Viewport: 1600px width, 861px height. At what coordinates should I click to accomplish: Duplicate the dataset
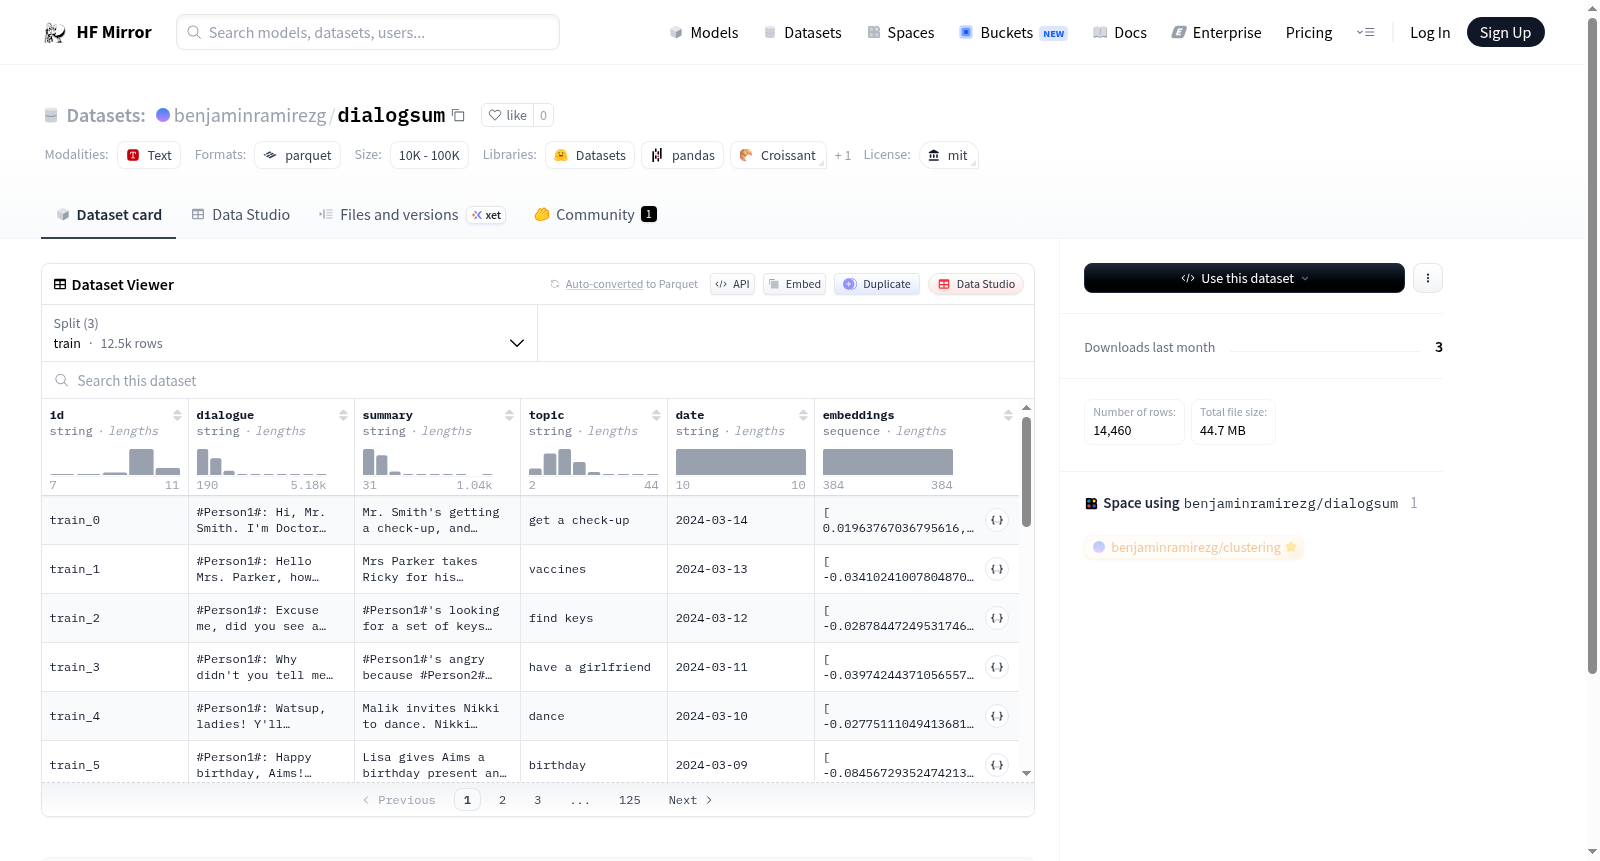(877, 284)
